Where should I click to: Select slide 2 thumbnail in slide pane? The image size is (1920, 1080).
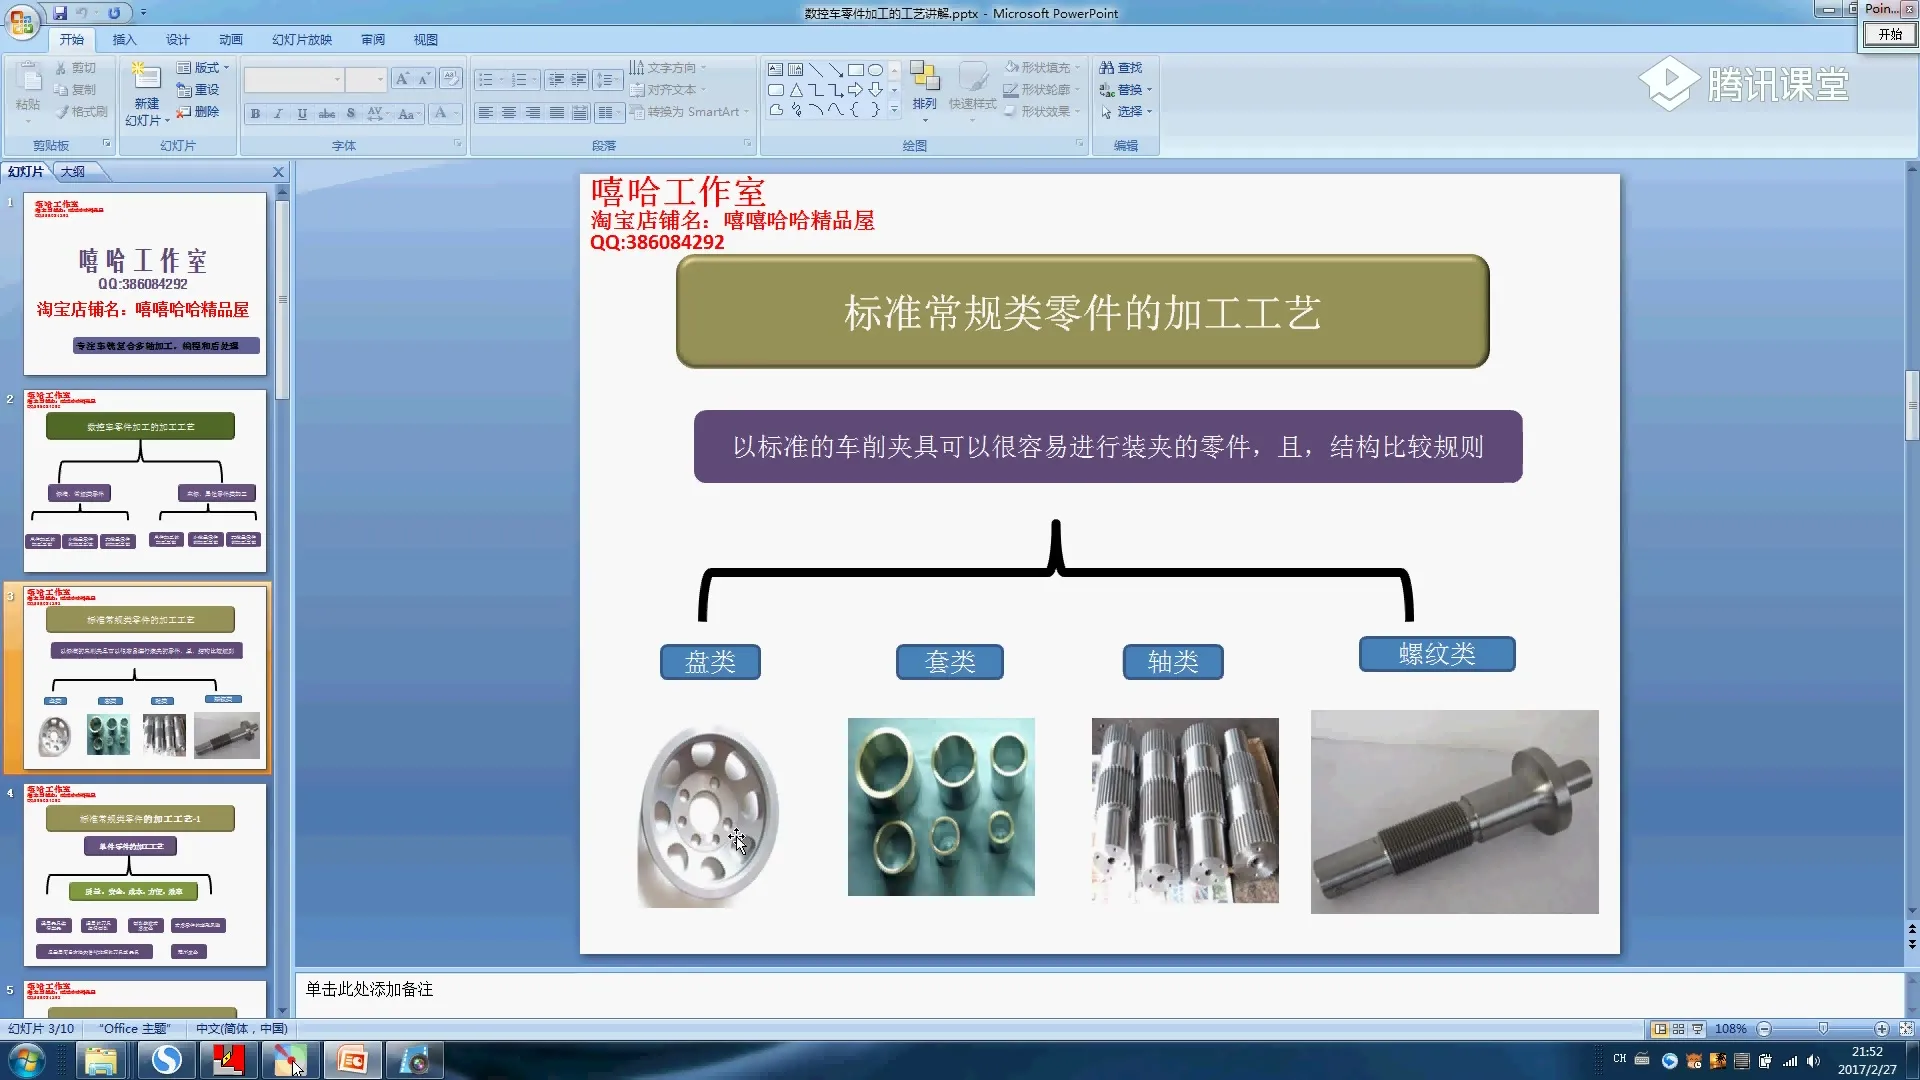(143, 480)
